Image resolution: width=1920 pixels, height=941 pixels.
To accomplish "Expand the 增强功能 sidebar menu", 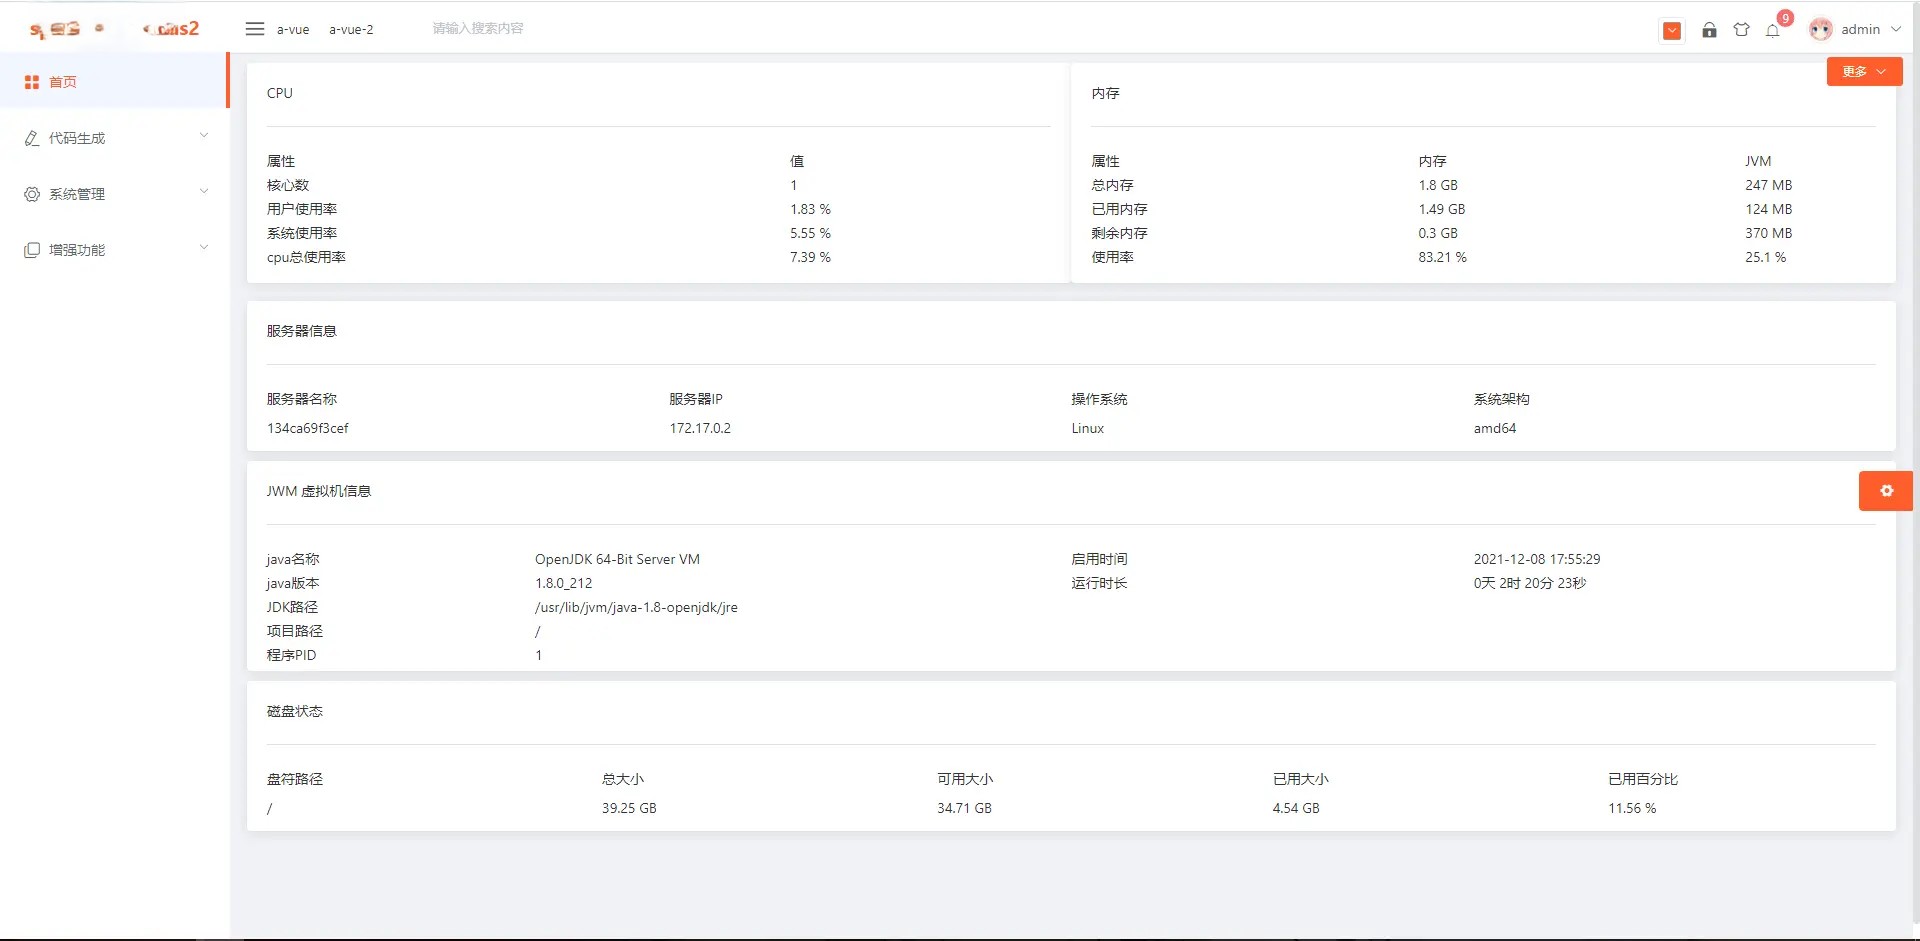I will click(115, 250).
